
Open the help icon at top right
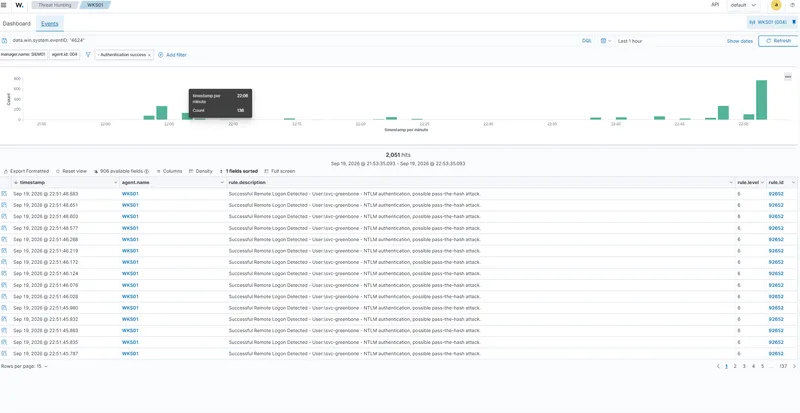(x=792, y=5)
